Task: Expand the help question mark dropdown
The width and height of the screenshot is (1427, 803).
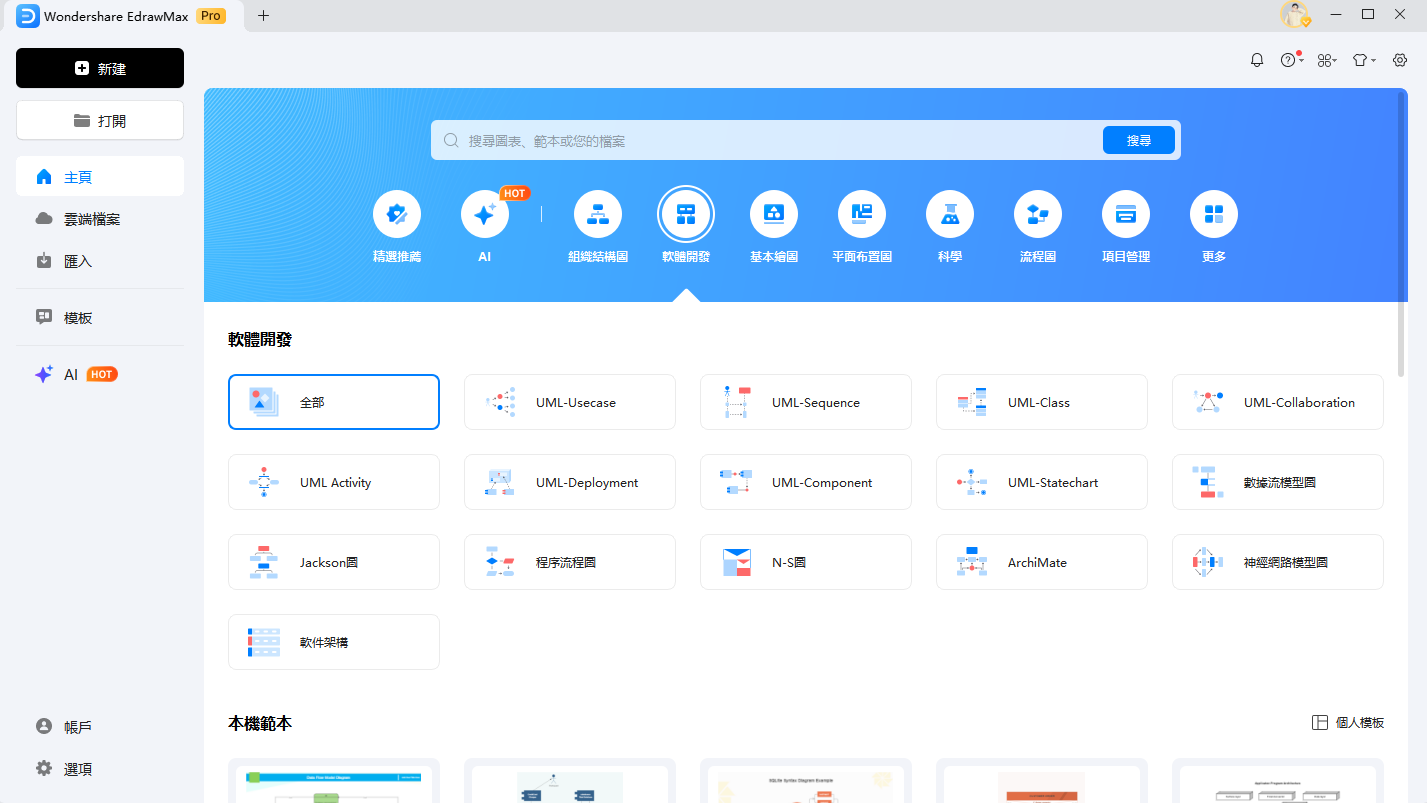Action: pos(1291,60)
